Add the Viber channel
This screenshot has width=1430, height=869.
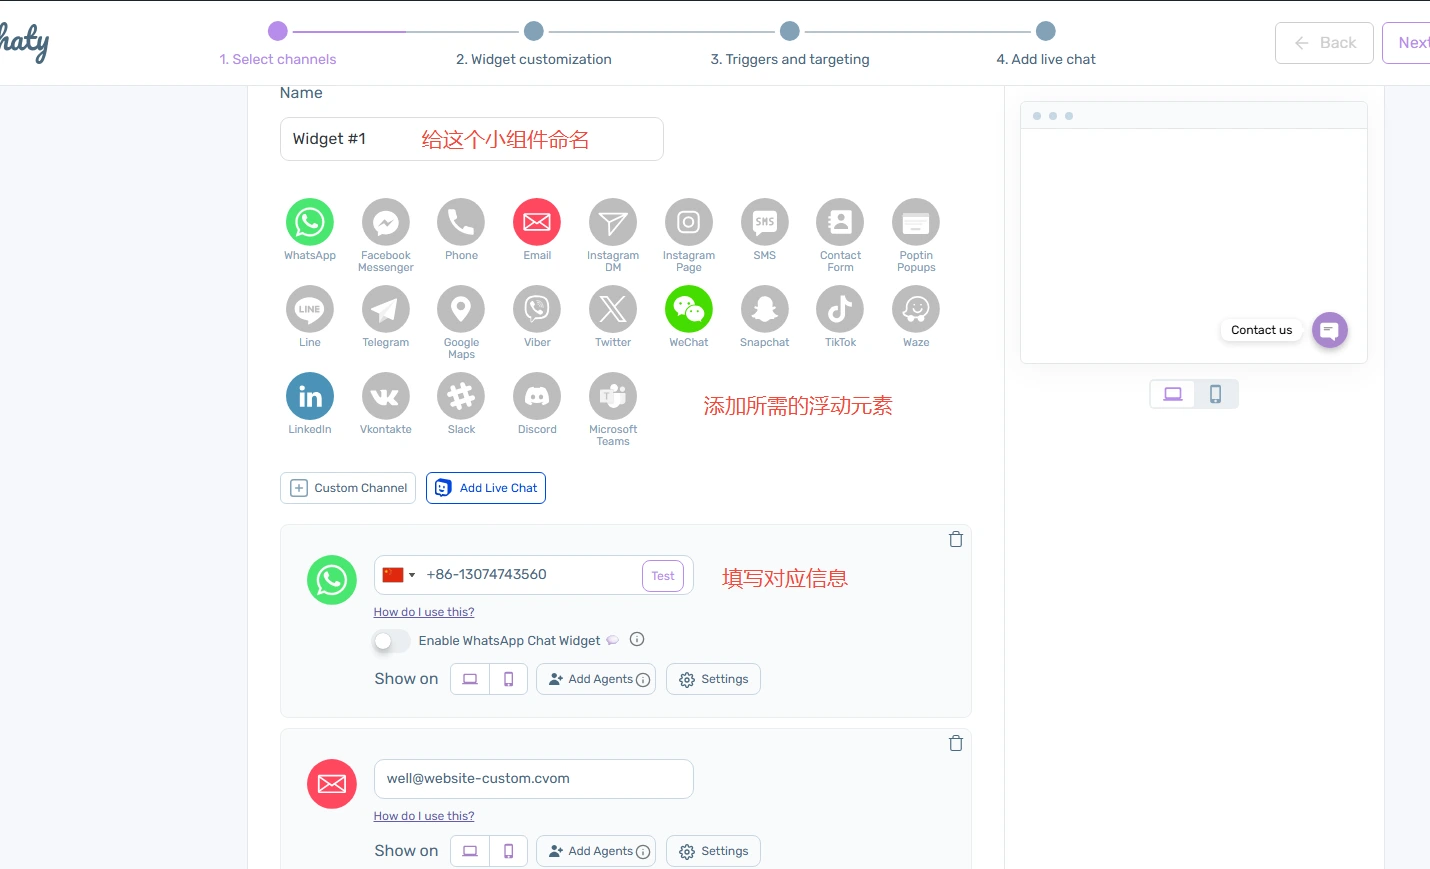pos(537,310)
